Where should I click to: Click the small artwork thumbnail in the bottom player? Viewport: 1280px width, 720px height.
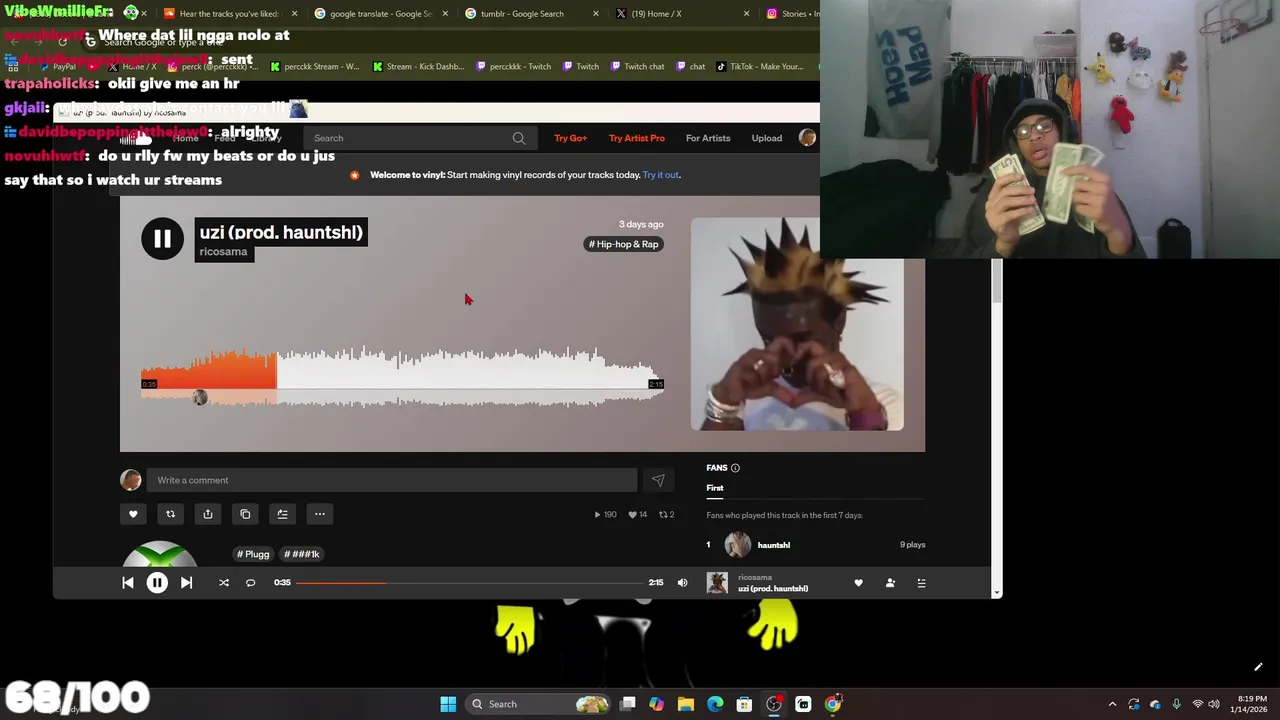coord(717,583)
